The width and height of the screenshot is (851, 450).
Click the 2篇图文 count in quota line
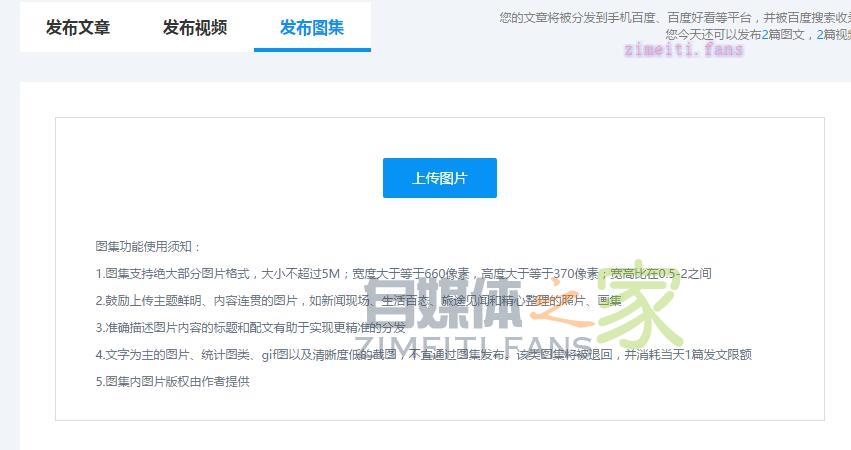click(780, 34)
